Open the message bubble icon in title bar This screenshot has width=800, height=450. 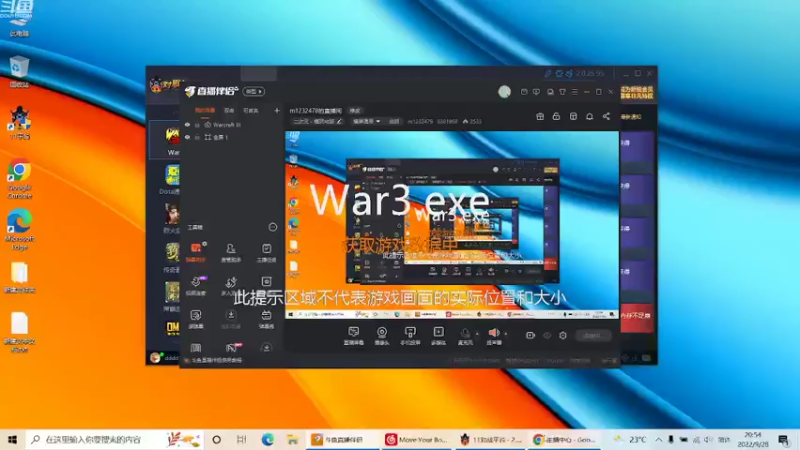(536, 92)
